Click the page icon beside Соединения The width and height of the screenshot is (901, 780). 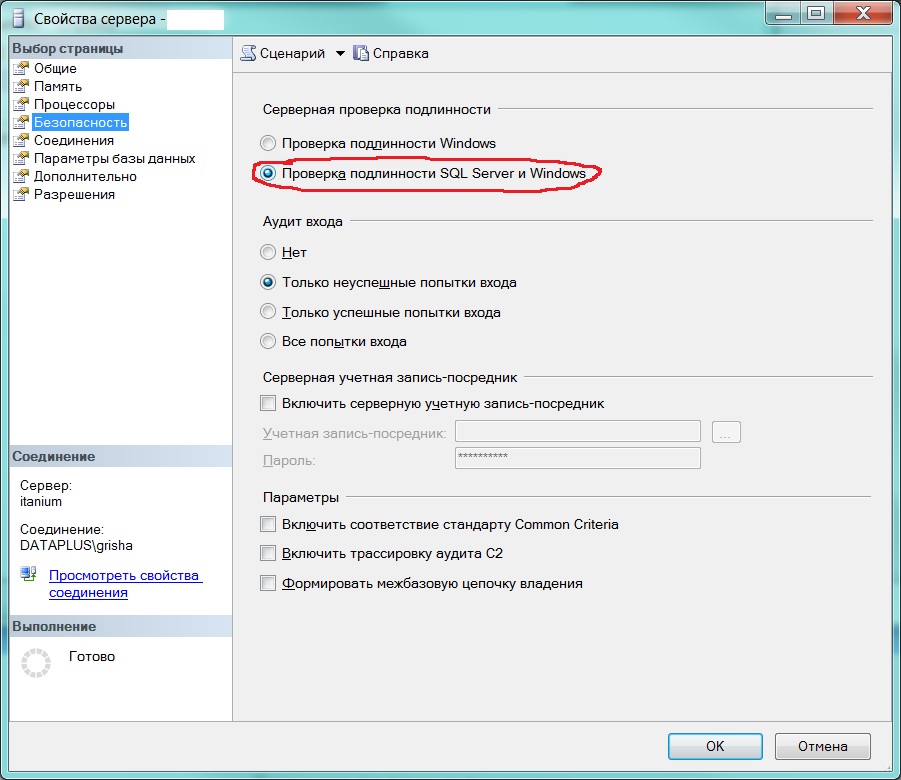21,140
